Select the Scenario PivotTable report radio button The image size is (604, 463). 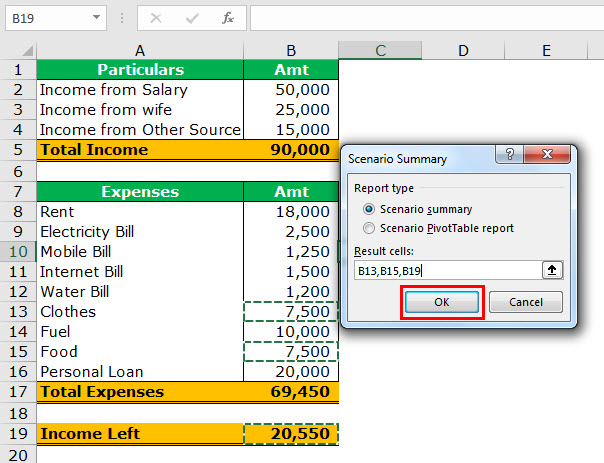click(369, 228)
